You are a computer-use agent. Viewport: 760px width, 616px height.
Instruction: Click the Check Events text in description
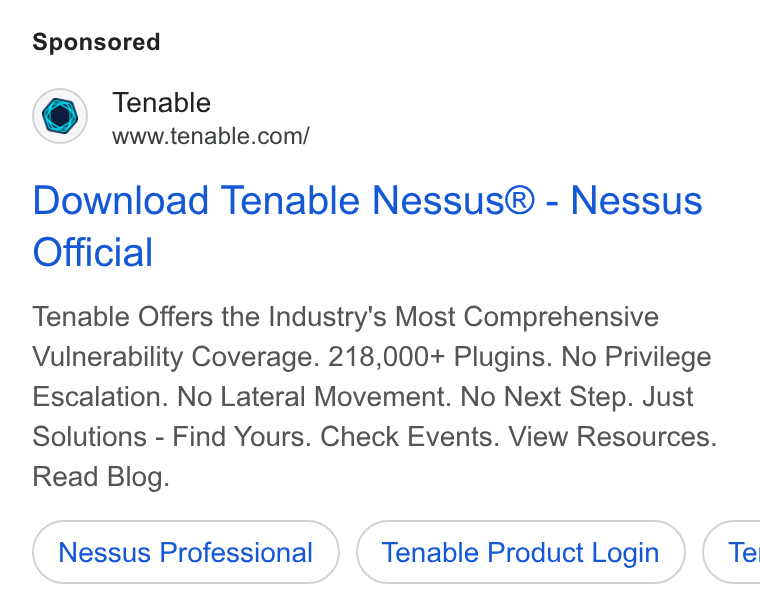coord(410,436)
